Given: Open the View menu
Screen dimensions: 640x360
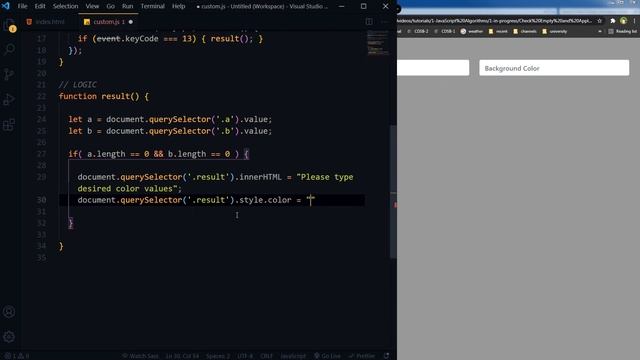Looking at the screenshot, I should pos(92,6).
